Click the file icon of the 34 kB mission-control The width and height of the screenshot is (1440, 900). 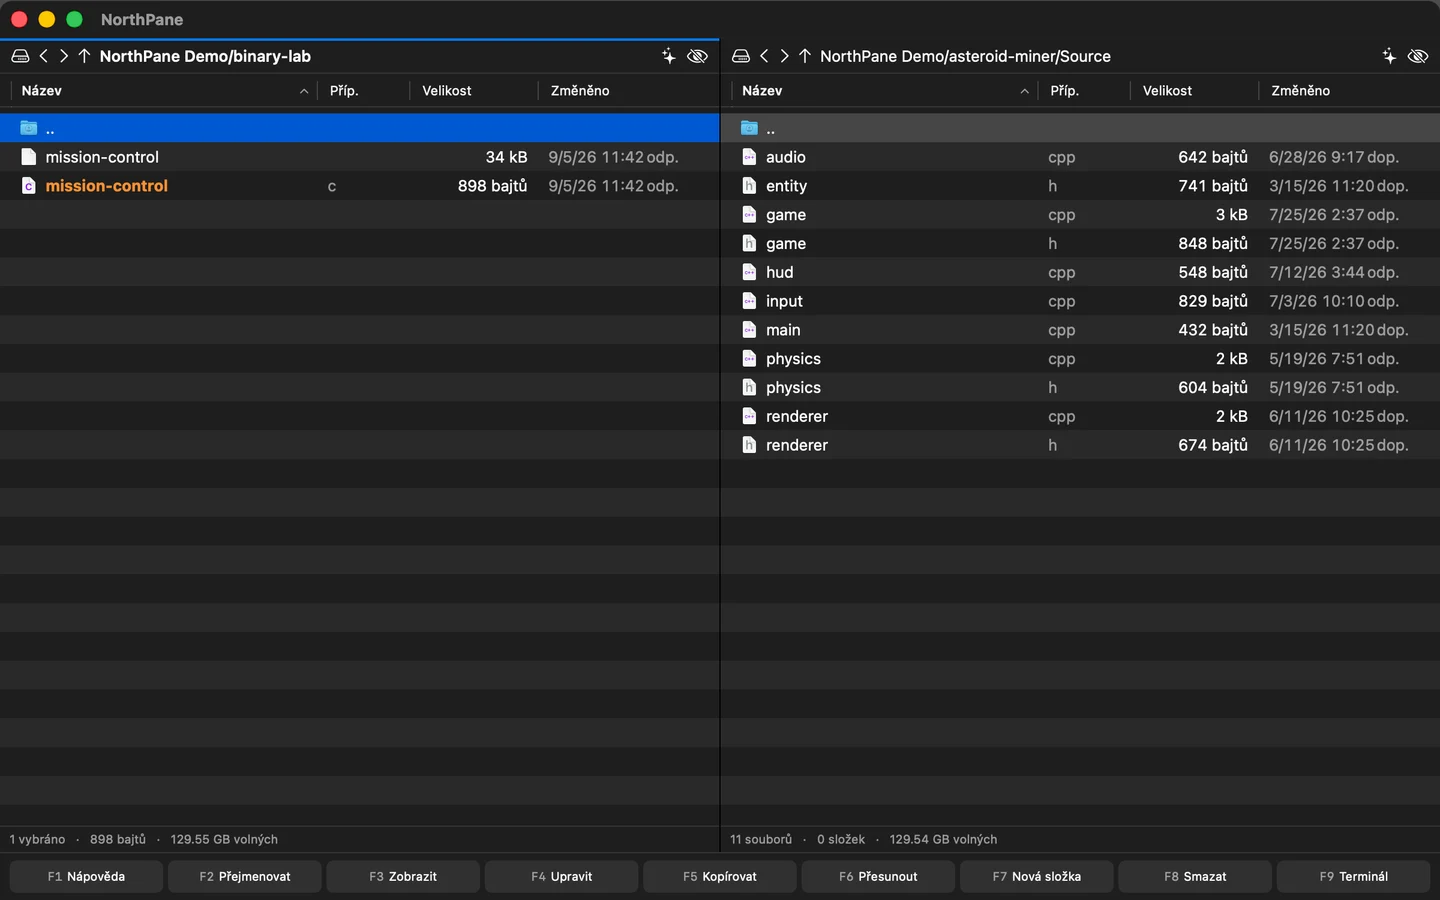click(x=28, y=157)
